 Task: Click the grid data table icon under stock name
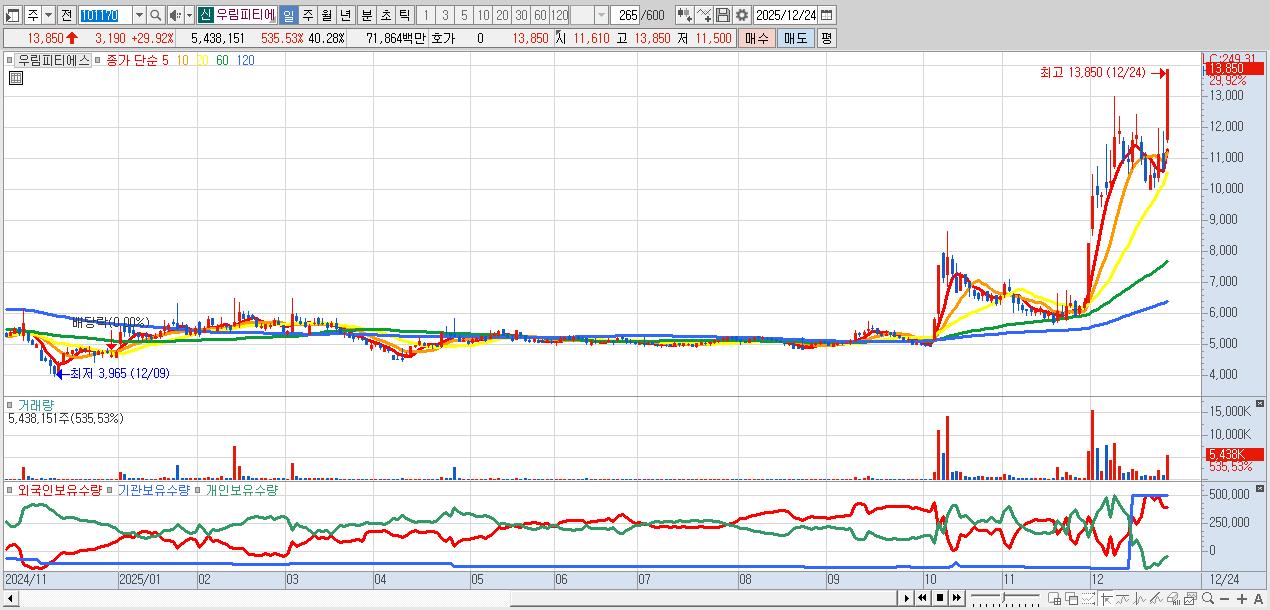click(15, 78)
